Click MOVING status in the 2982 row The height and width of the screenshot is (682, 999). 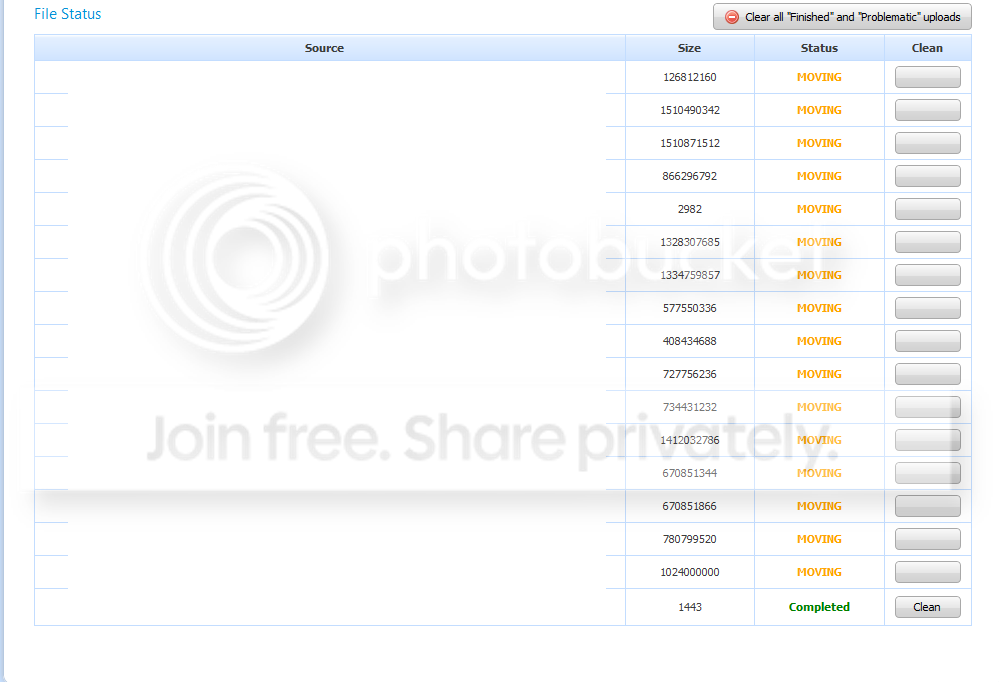(x=819, y=209)
